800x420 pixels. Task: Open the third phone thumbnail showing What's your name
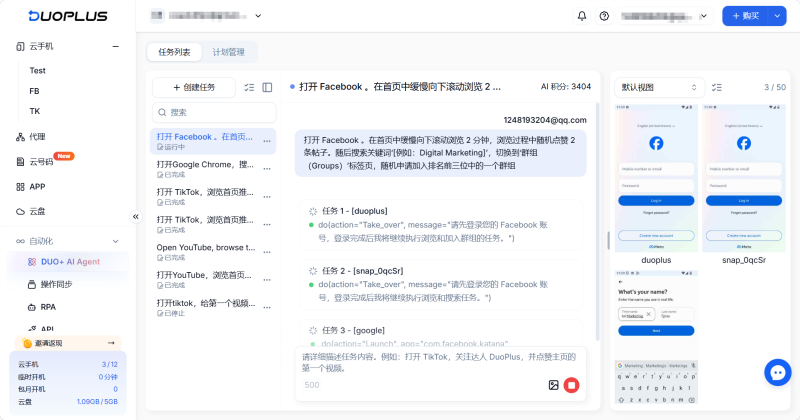(x=656, y=337)
